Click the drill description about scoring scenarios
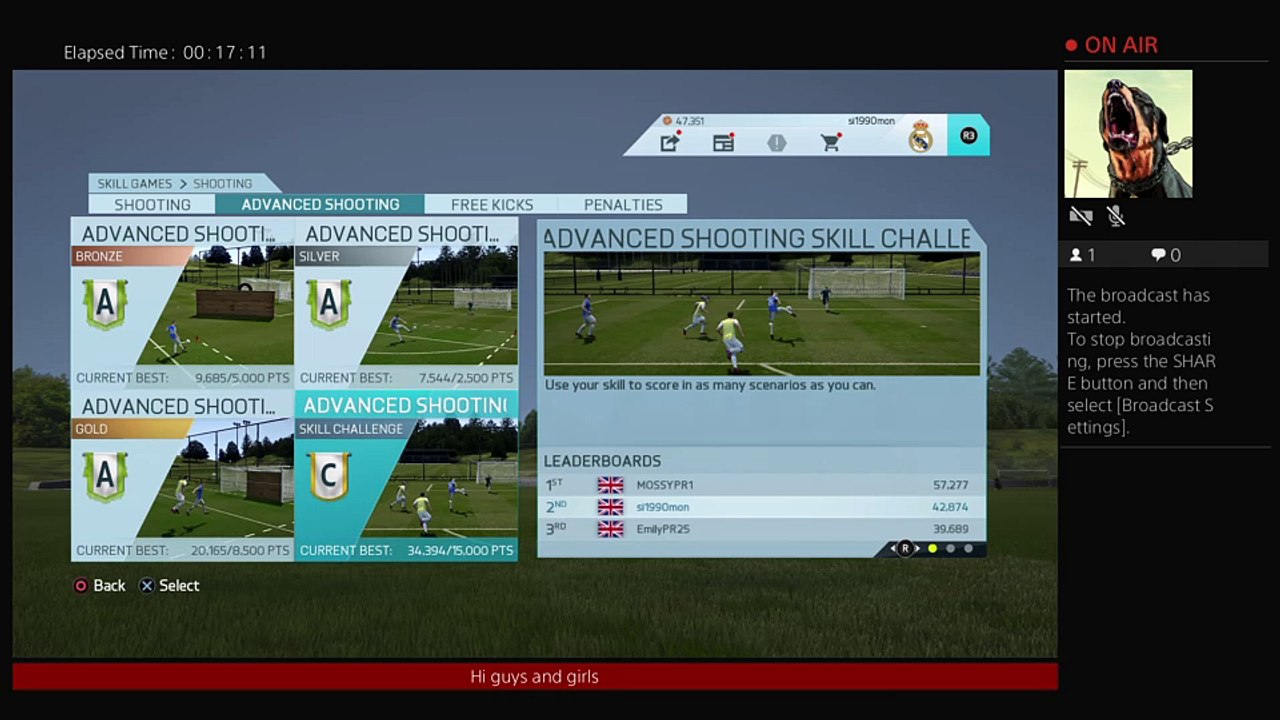 [x=710, y=385]
